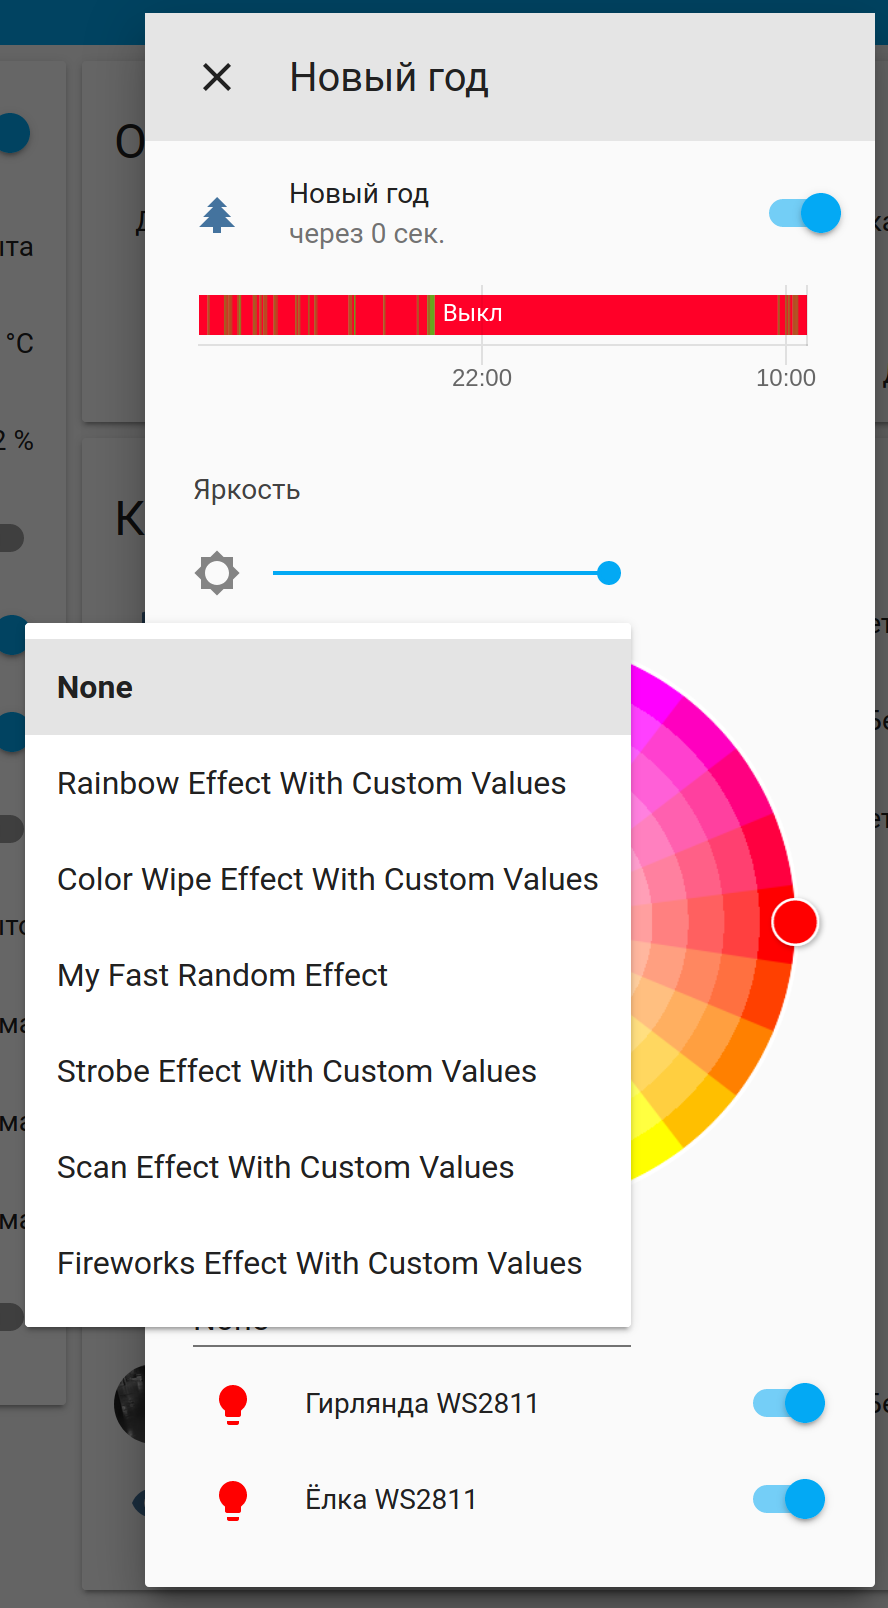Close the Новый год dialog
The height and width of the screenshot is (1608, 888).
(x=217, y=77)
